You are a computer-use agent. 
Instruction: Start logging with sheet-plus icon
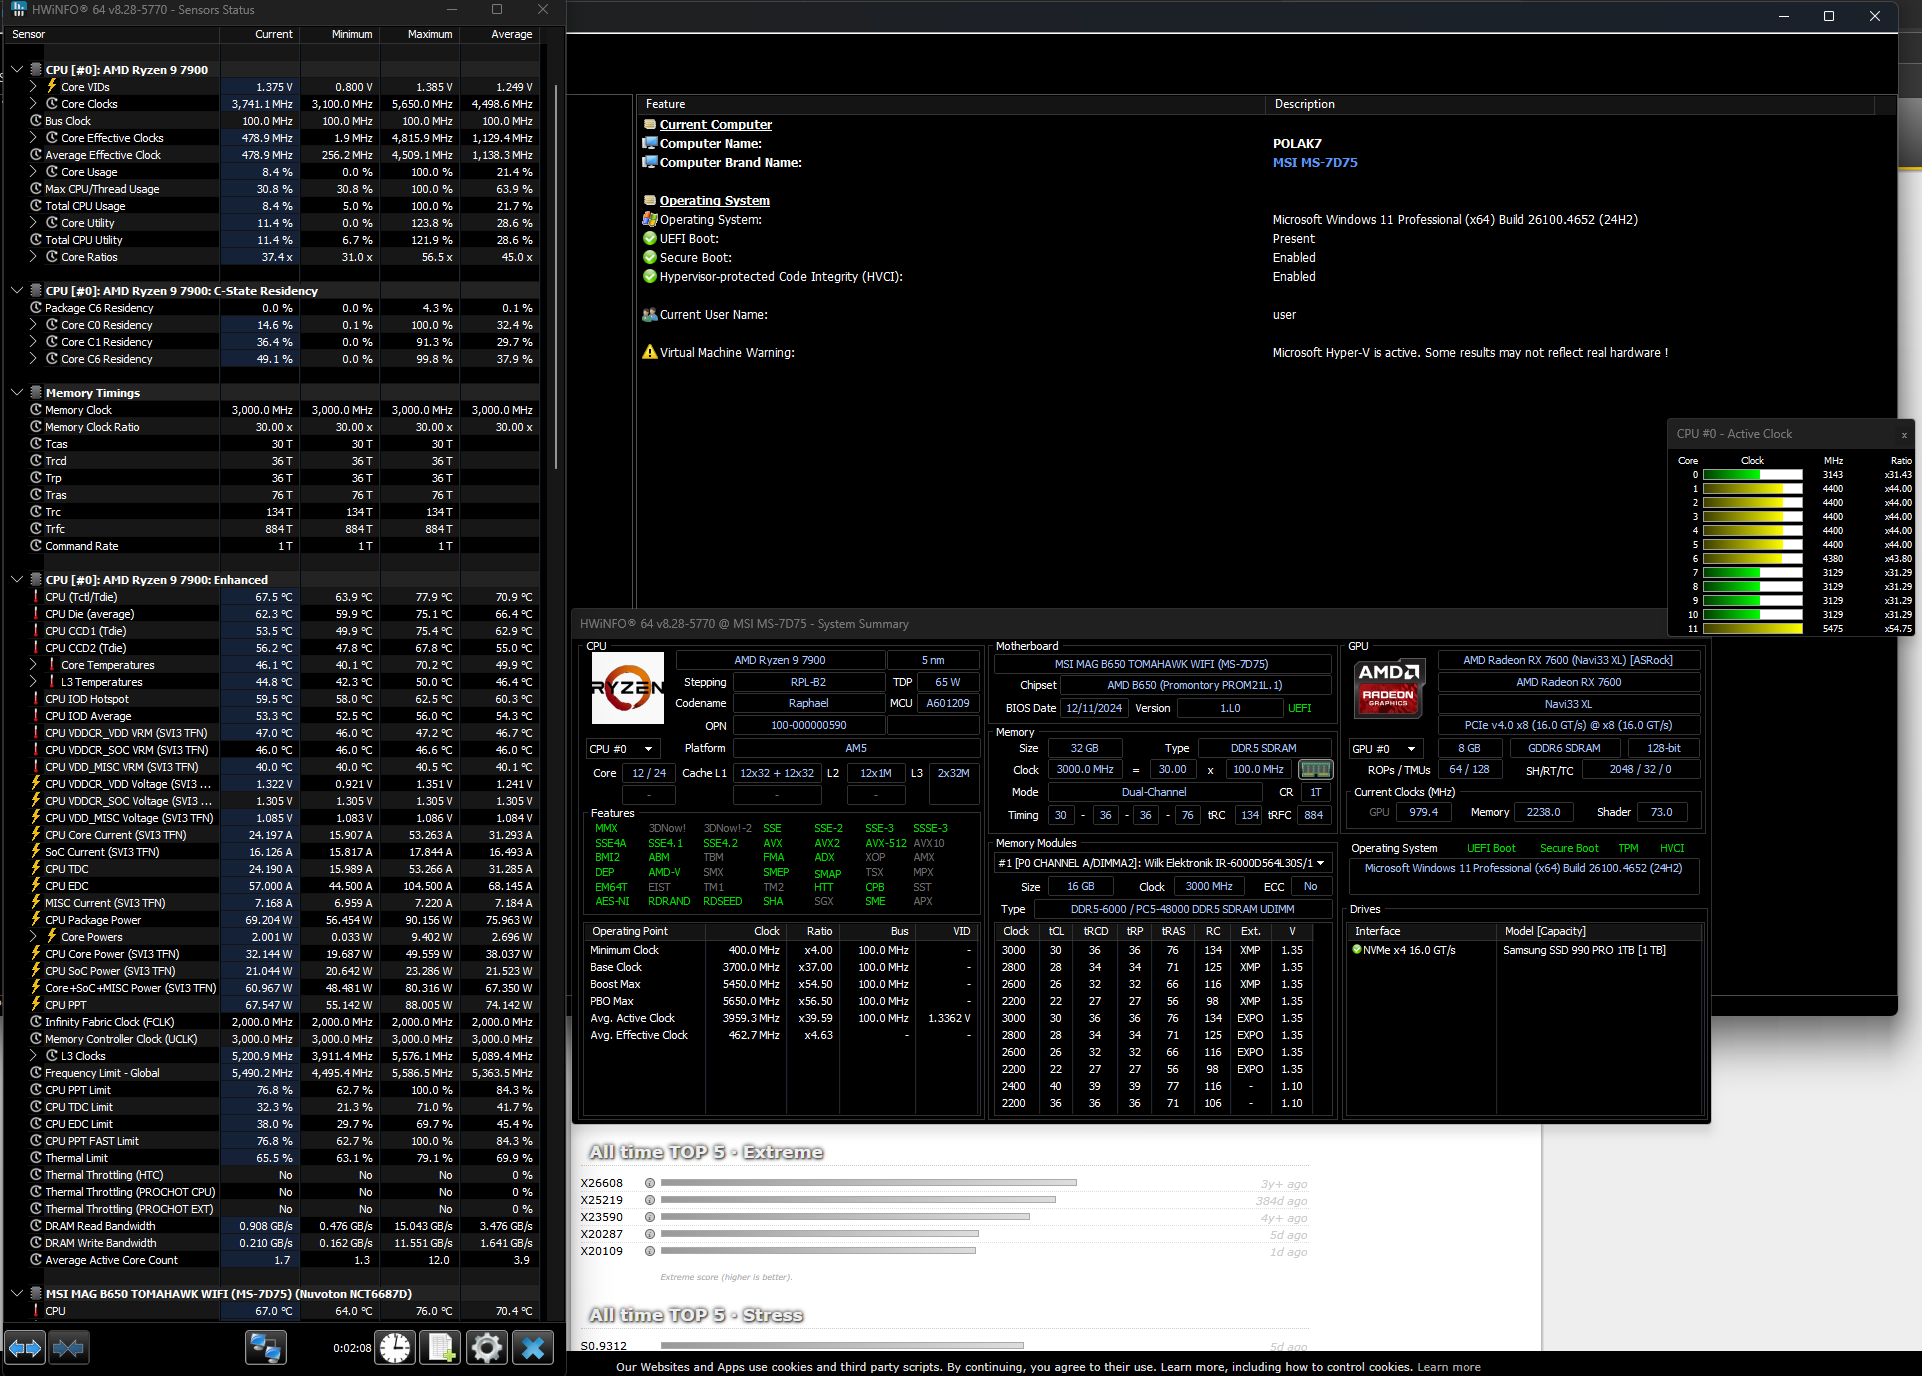point(440,1348)
